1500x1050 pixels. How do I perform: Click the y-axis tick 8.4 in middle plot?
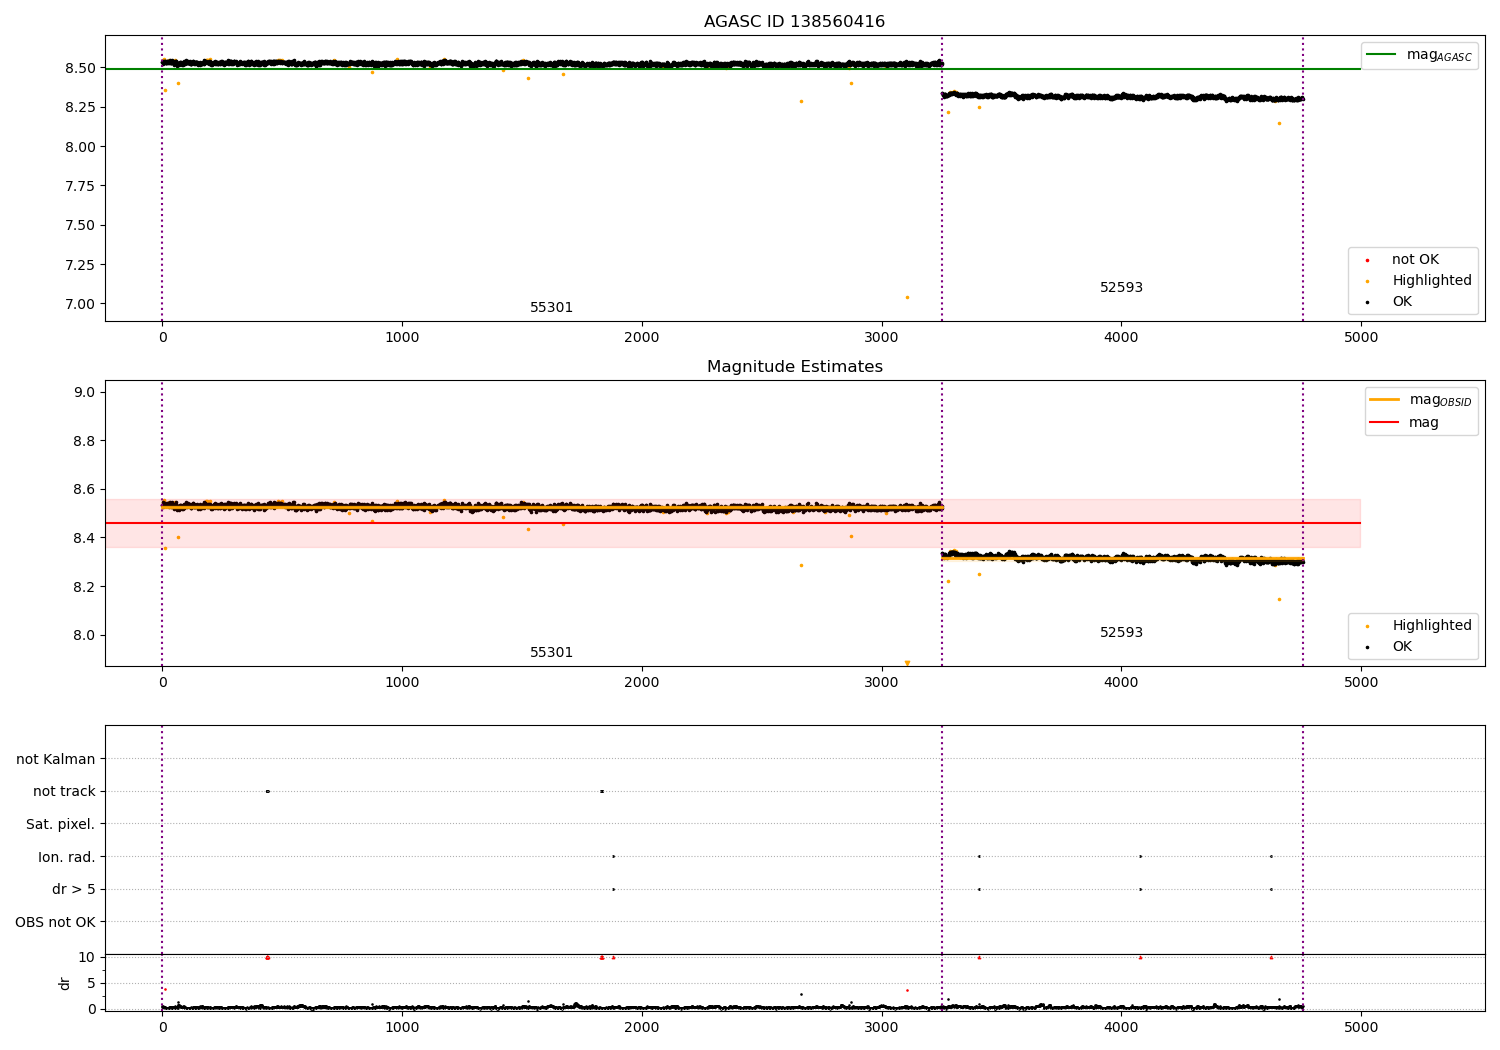85,538
